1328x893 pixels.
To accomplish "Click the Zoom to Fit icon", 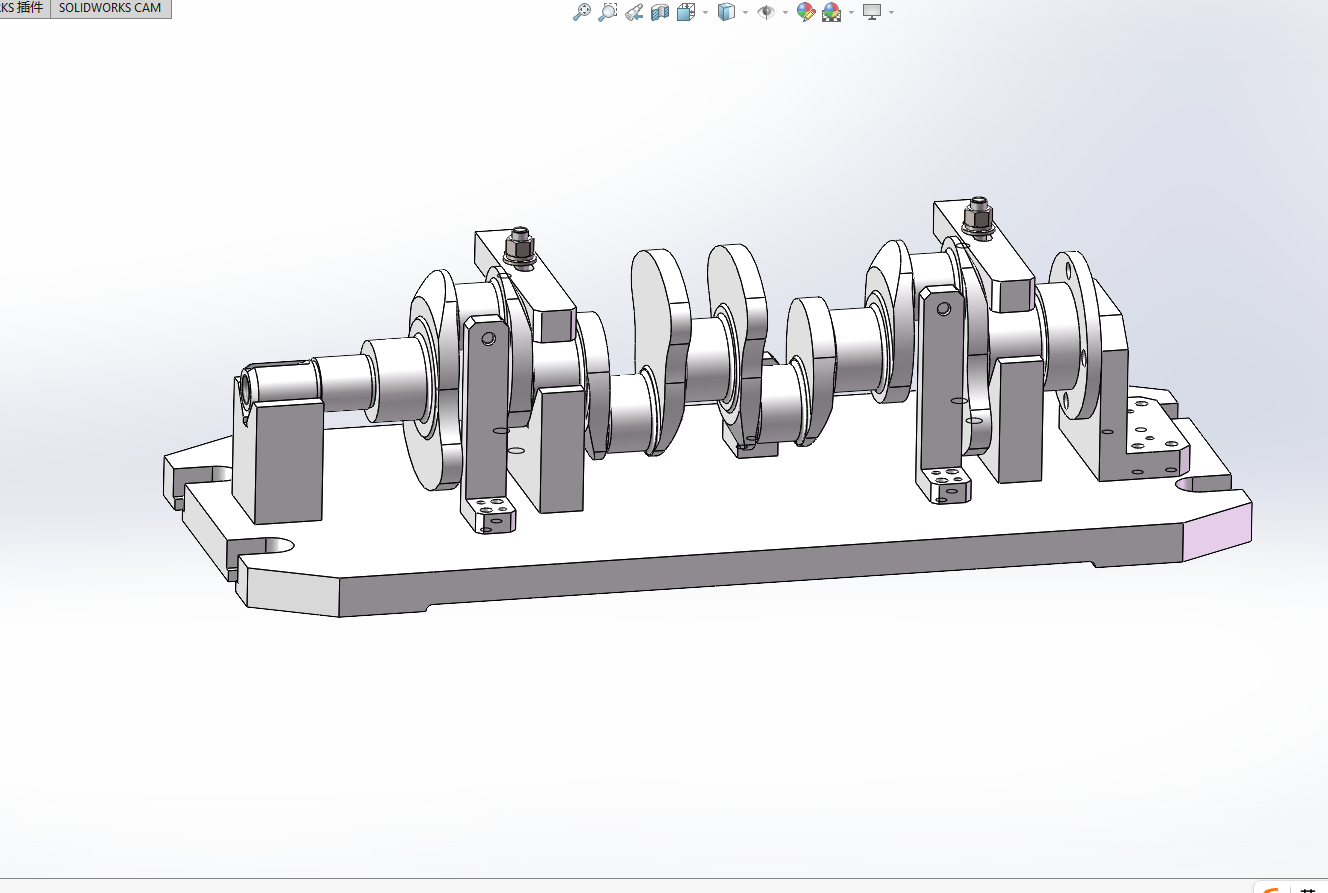I will [x=581, y=12].
